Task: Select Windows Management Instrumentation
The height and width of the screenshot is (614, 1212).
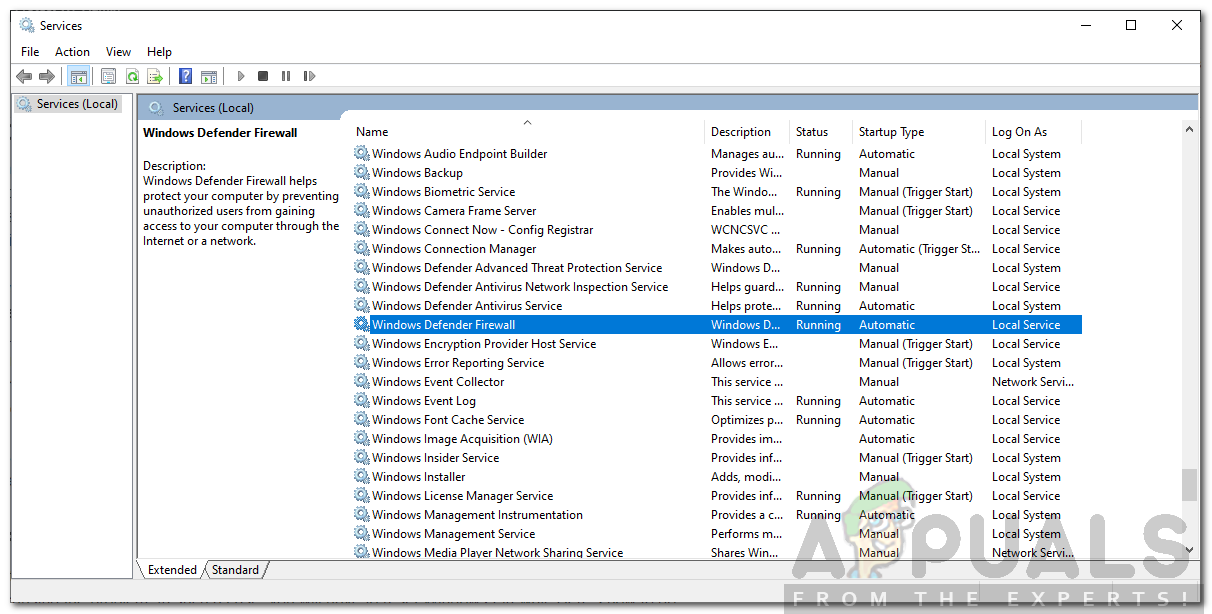Action: [477, 515]
